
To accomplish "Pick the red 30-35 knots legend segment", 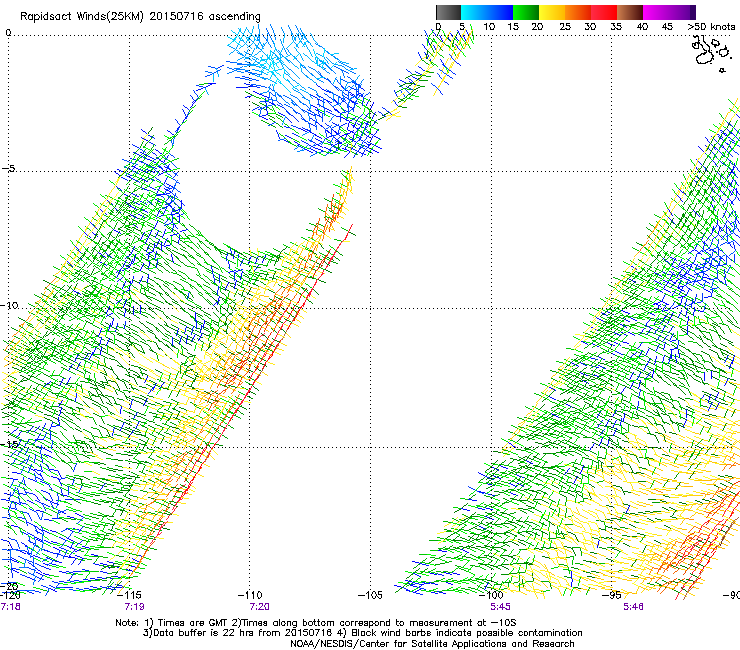I will click(x=604, y=12).
